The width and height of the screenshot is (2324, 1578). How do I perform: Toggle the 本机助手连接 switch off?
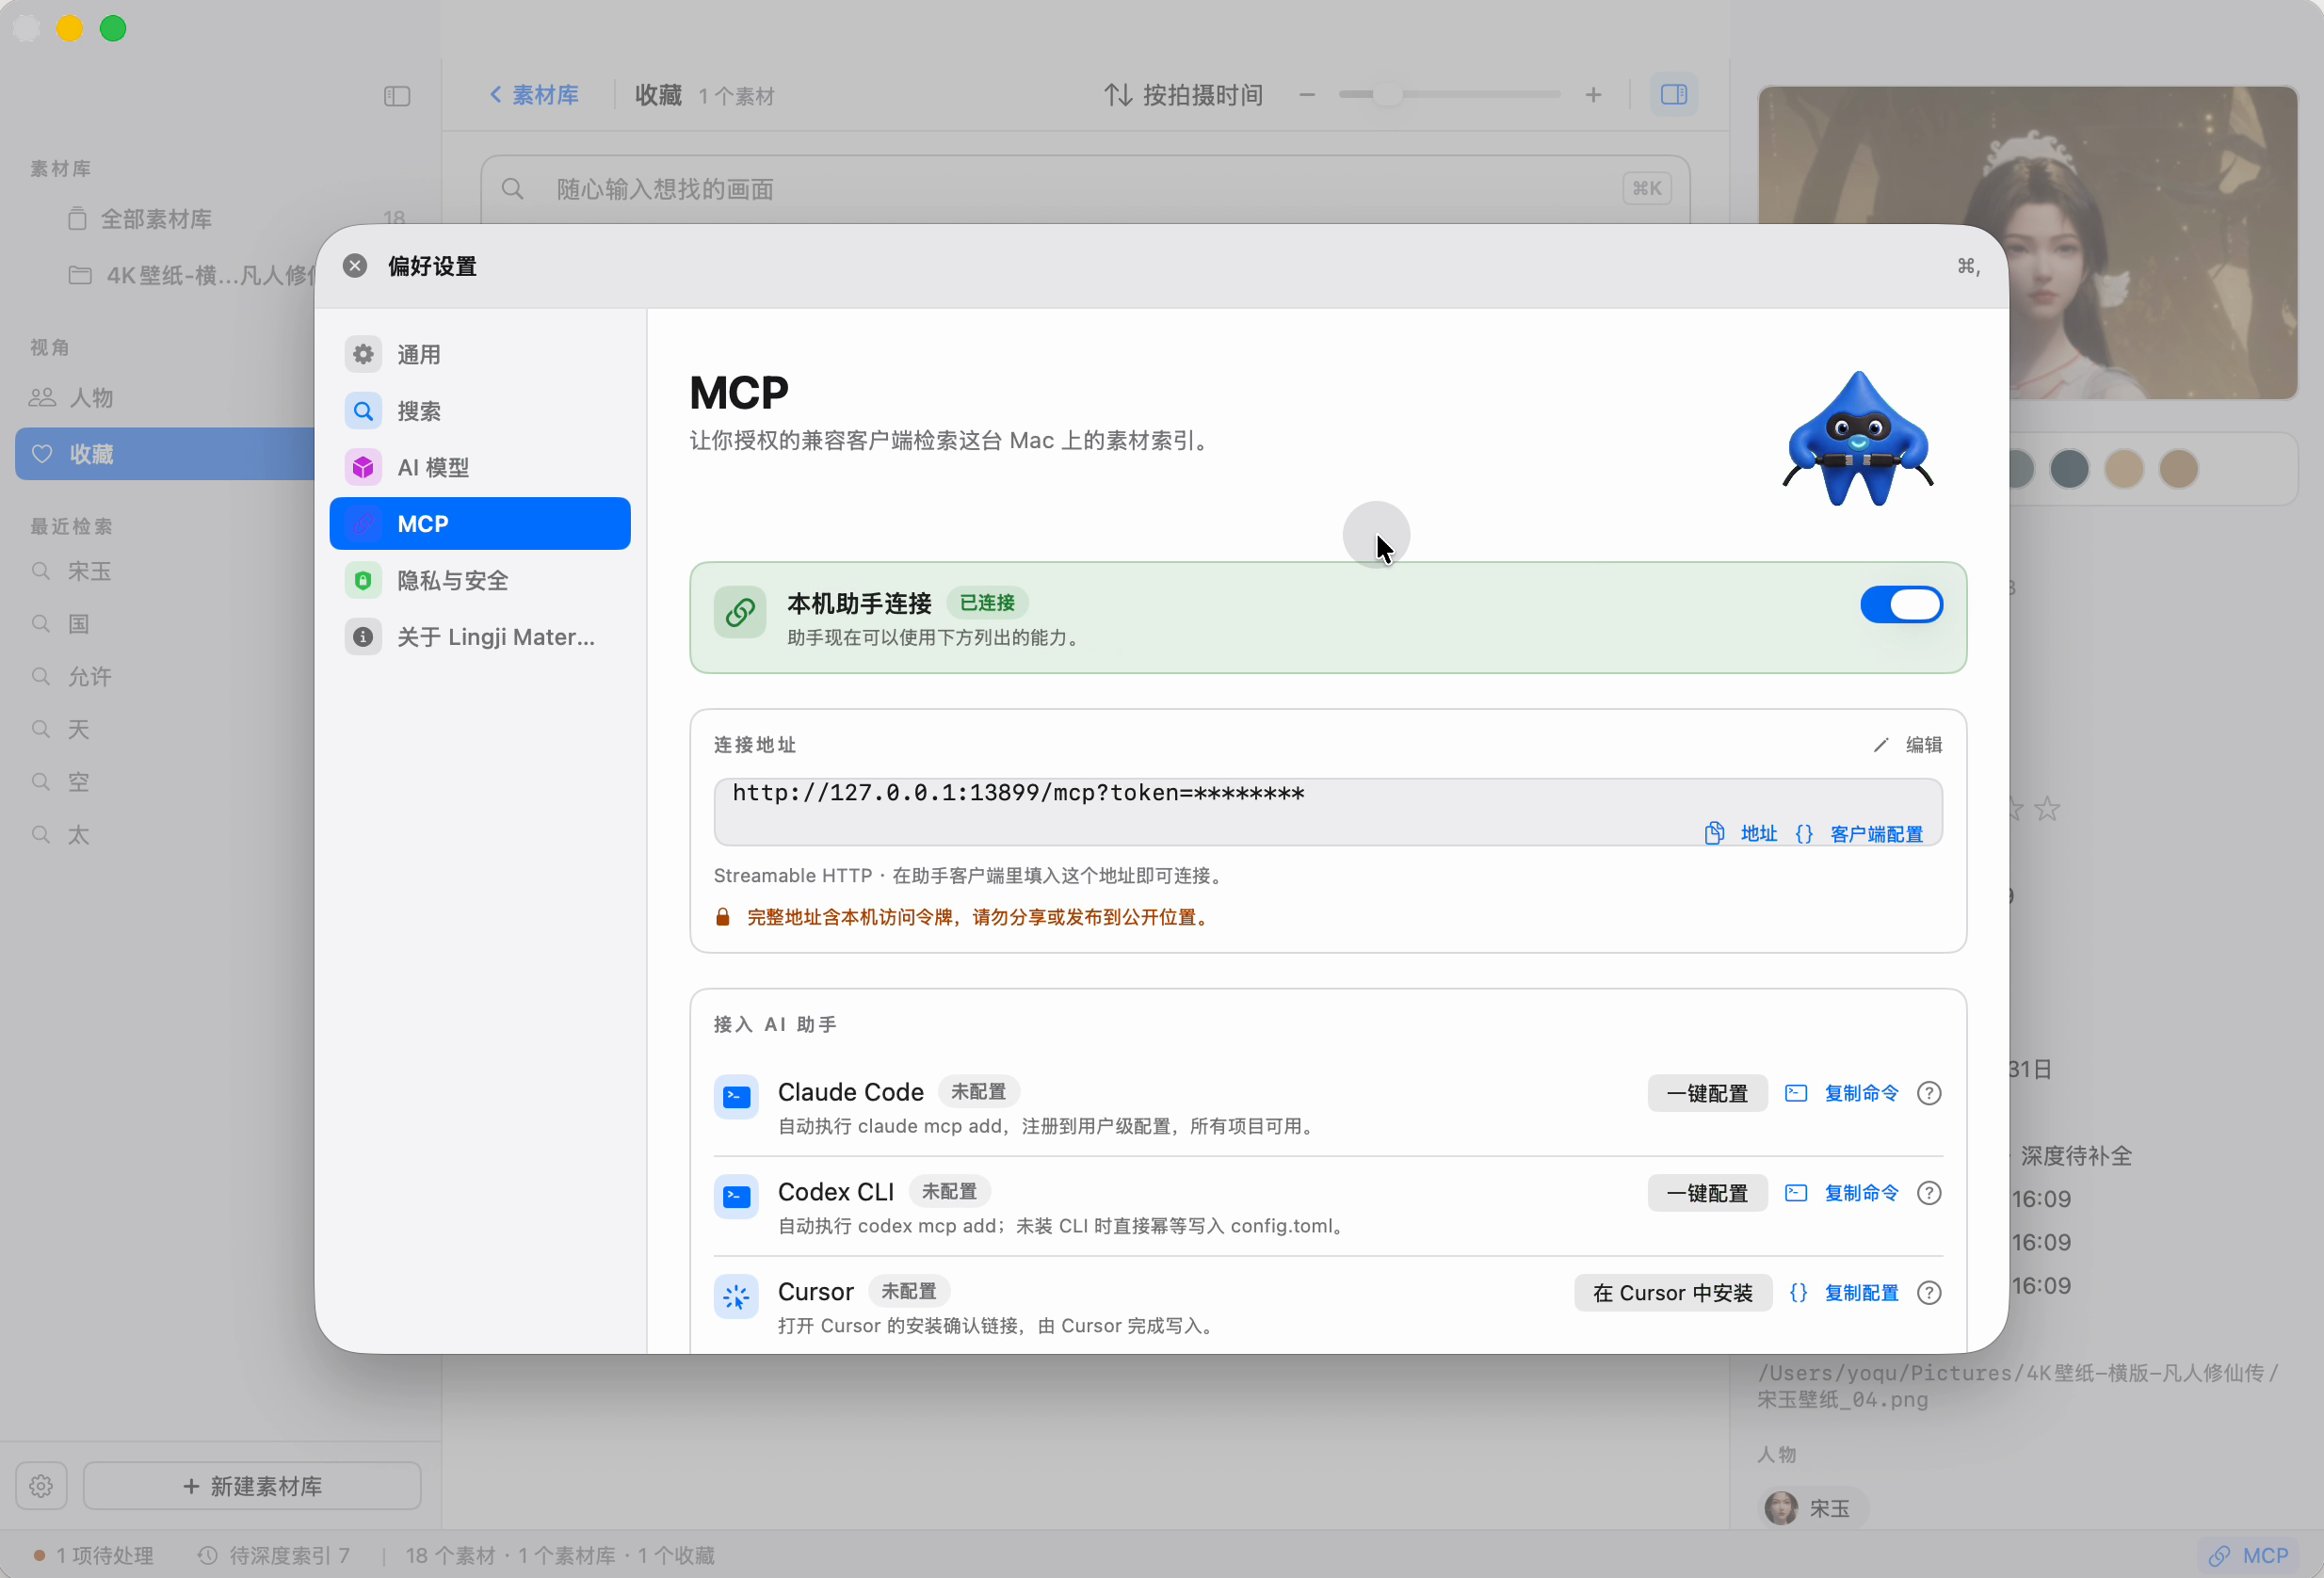coord(1900,605)
